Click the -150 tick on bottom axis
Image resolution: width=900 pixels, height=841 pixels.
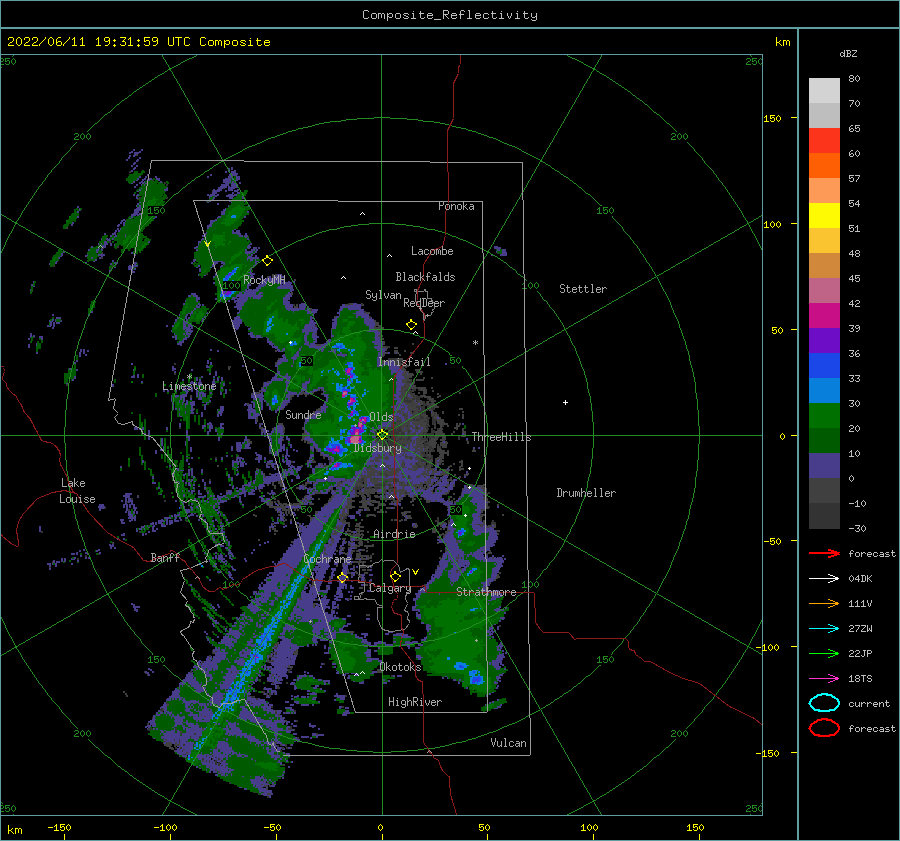click(x=59, y=827)
